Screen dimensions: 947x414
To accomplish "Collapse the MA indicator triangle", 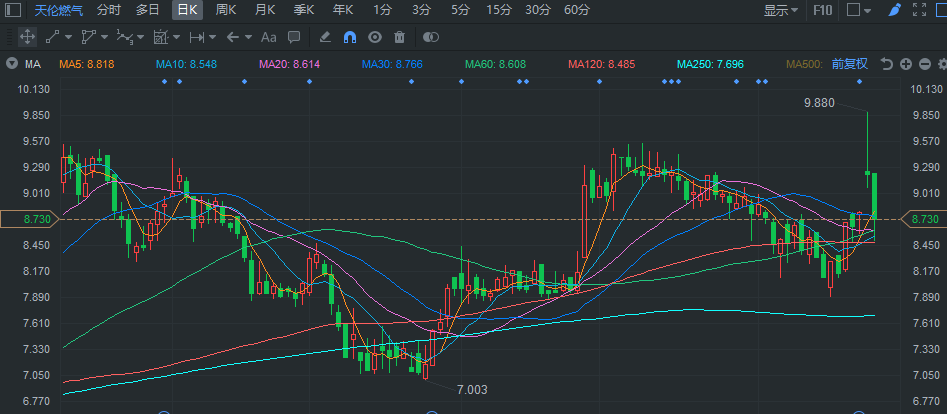I will point(11,63).
